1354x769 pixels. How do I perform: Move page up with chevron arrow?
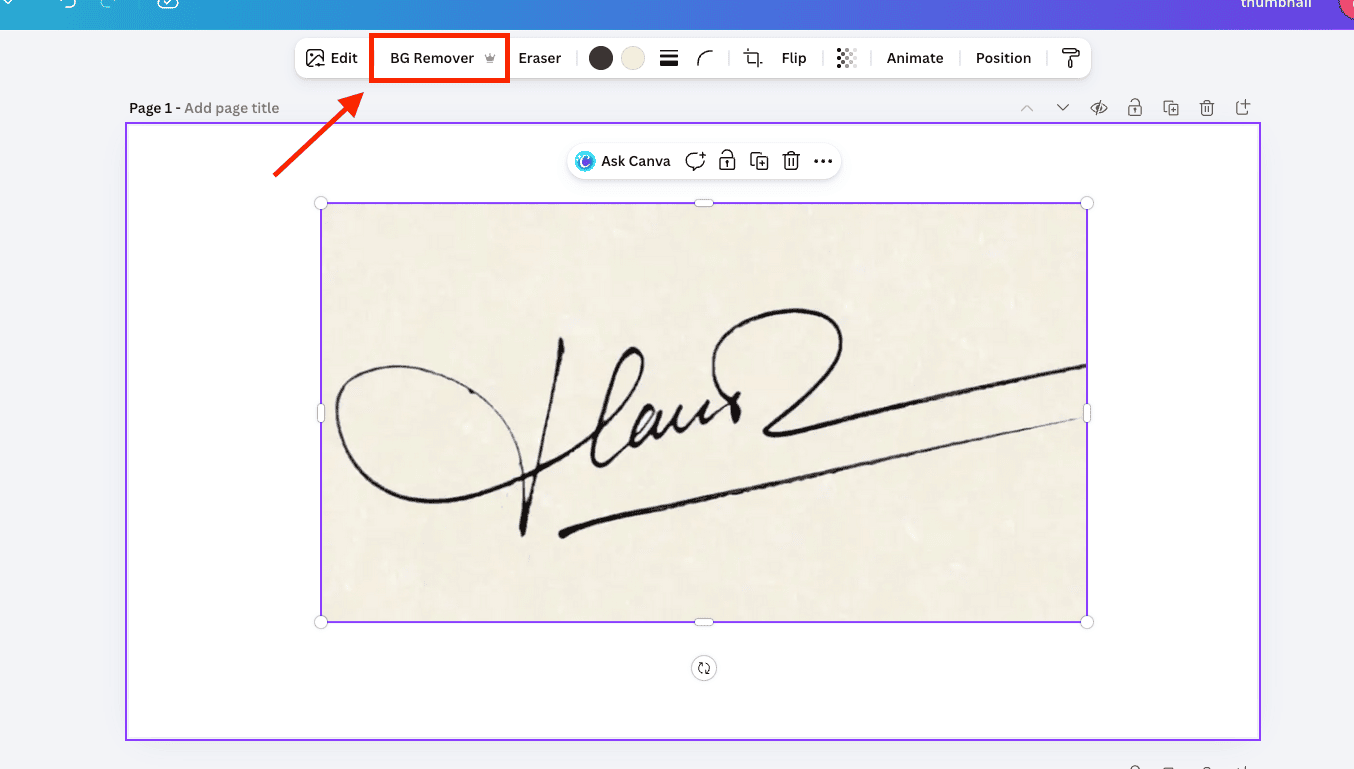[1027, 108]
